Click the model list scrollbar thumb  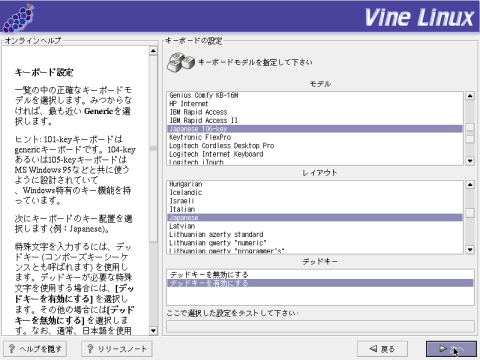click(470, 133)
